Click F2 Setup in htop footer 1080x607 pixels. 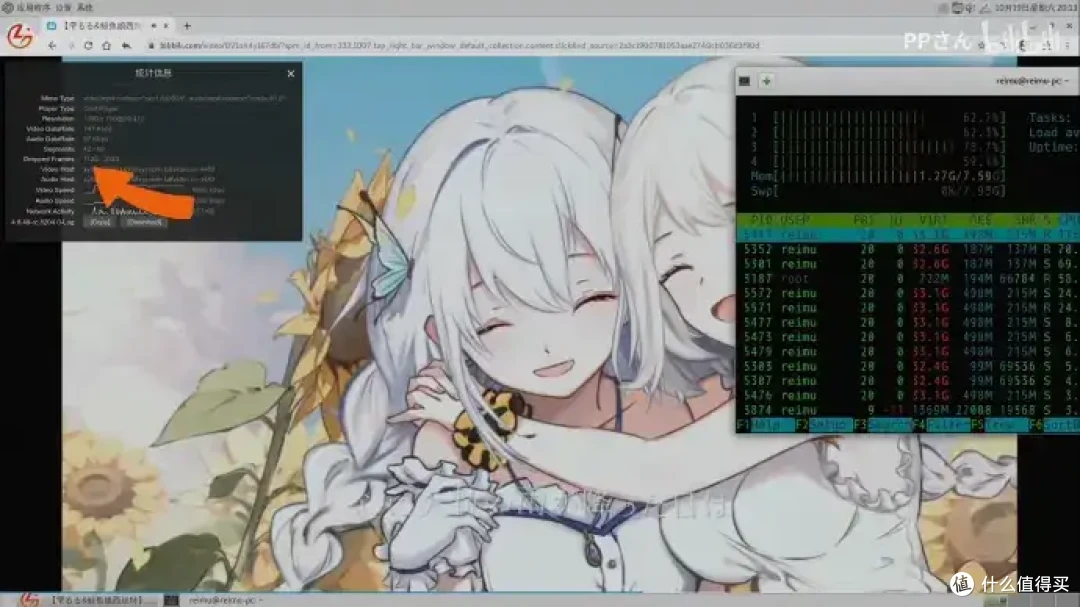tap(824, 425)
